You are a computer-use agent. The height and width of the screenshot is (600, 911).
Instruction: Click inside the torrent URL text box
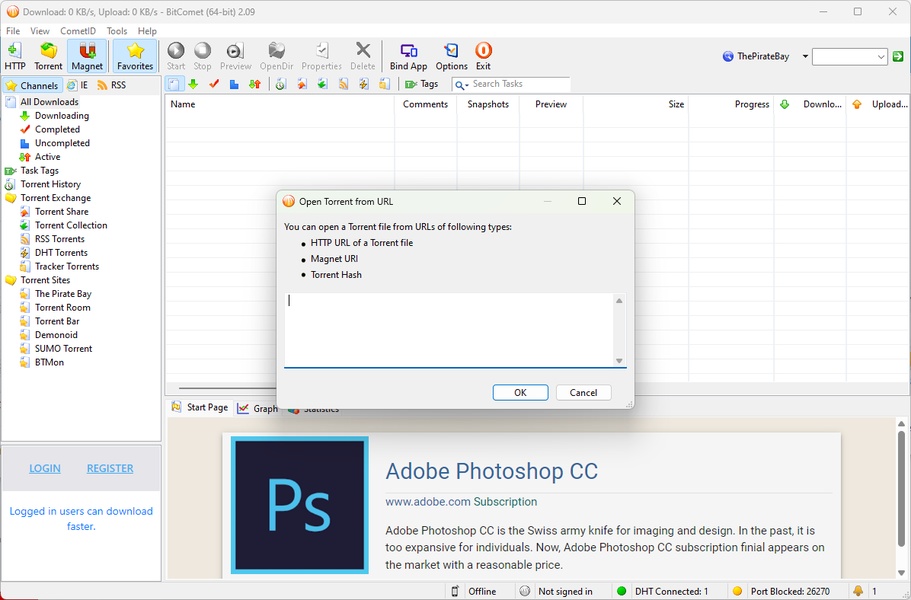pos(448,329)
